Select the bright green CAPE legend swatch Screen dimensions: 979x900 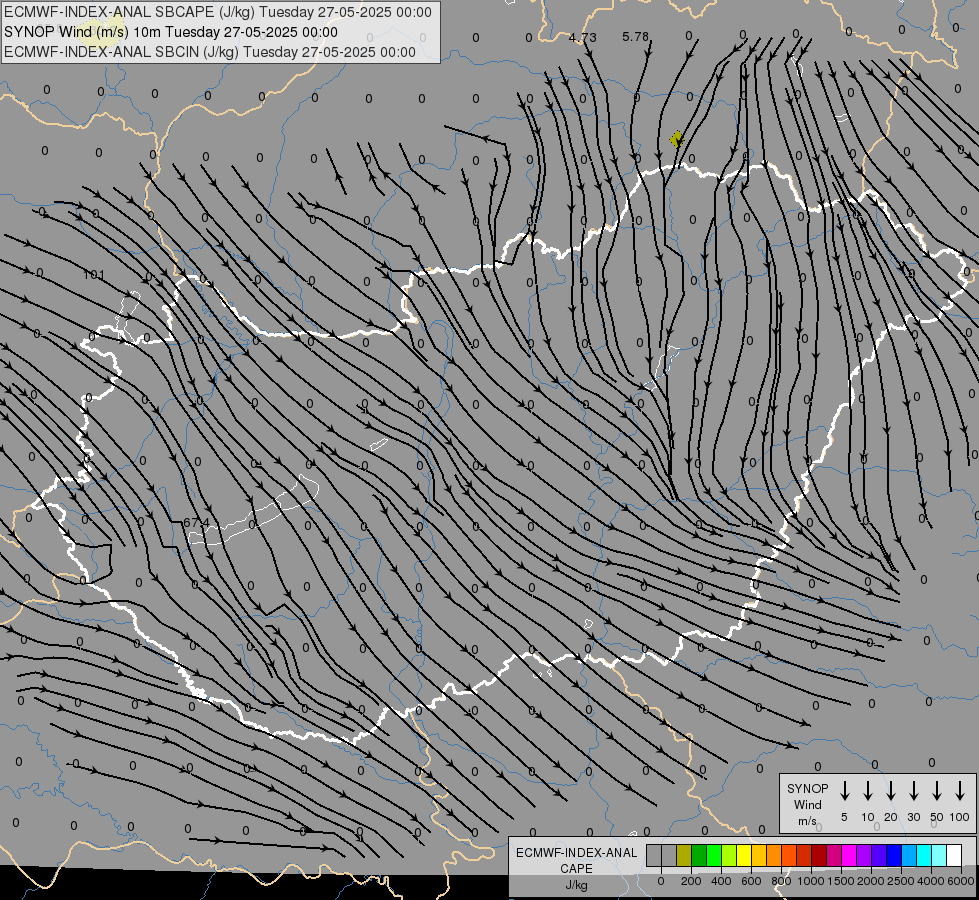click(714, 855)
